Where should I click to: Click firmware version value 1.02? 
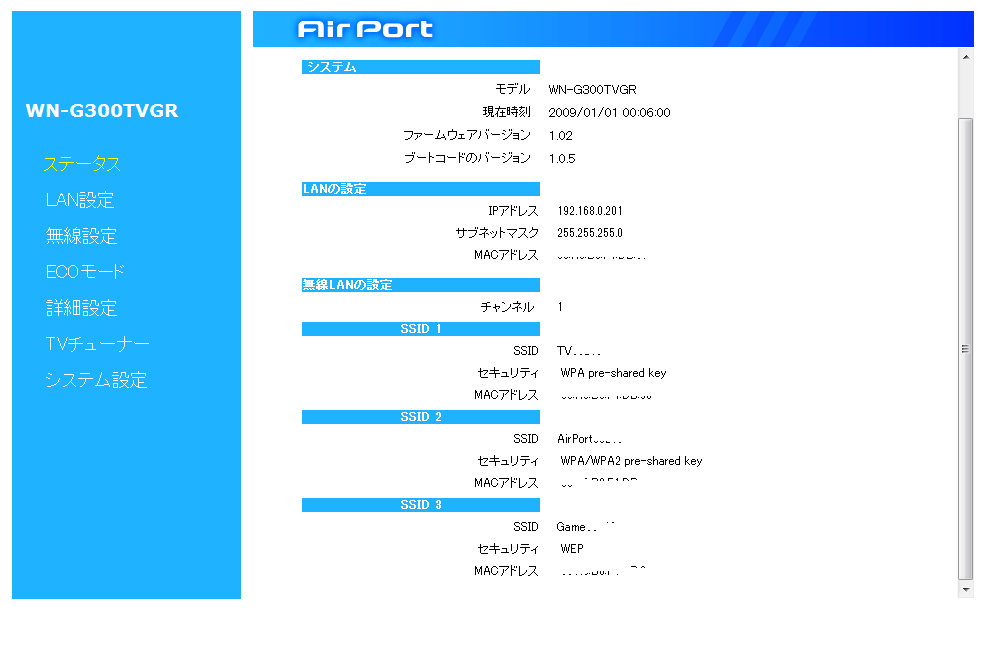561,136
